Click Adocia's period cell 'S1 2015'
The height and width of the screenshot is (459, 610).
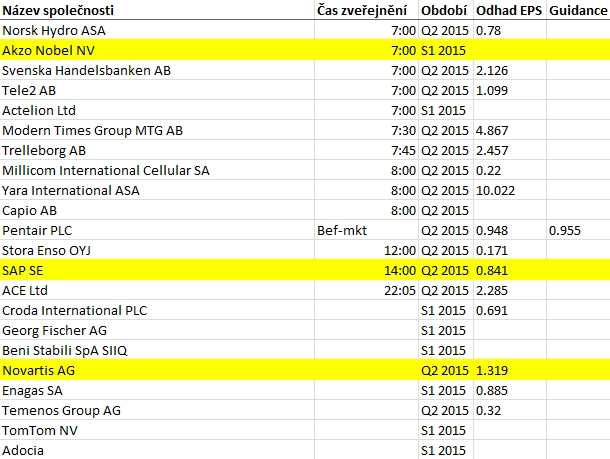click(446, 450)
